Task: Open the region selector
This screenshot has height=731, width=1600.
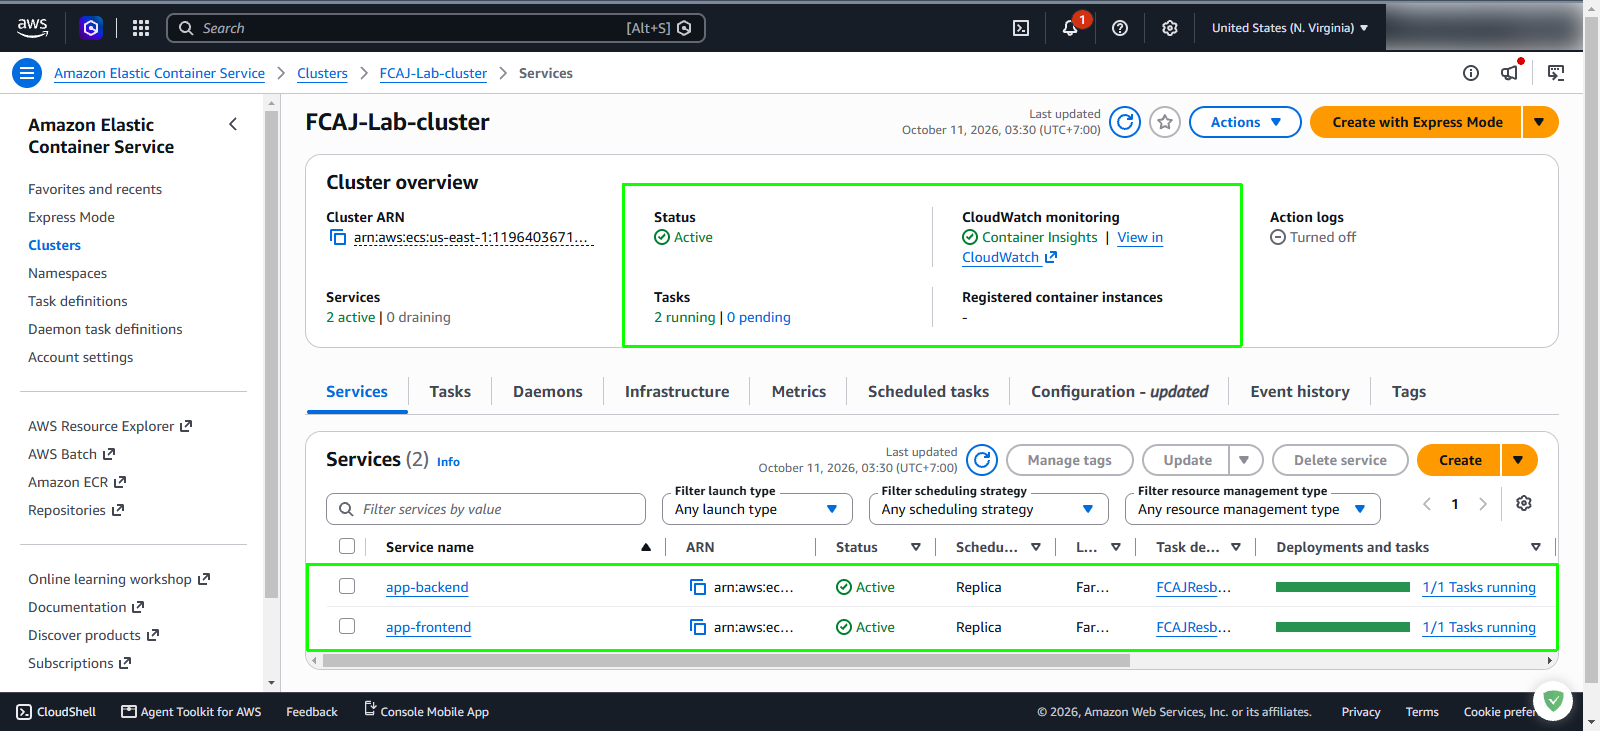Action: (1290, 28)
